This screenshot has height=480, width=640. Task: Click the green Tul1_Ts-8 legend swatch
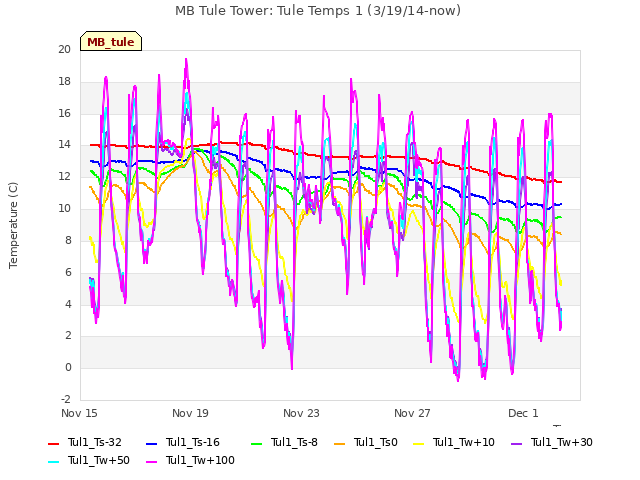(256, 444)
